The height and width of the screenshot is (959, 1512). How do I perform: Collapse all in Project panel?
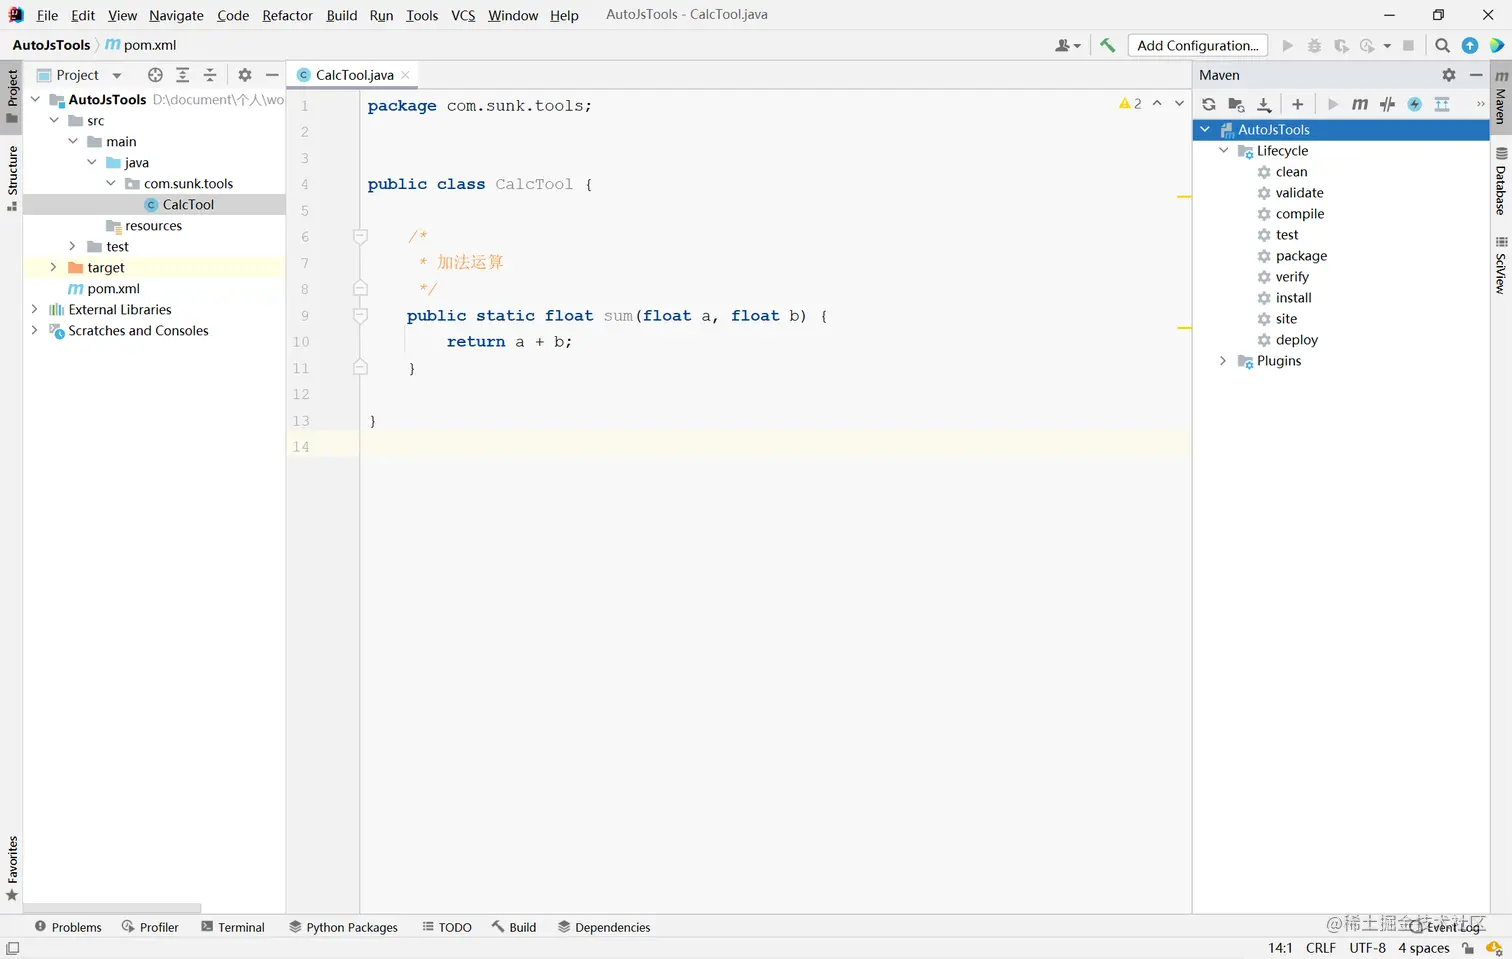tap(210, 75)
